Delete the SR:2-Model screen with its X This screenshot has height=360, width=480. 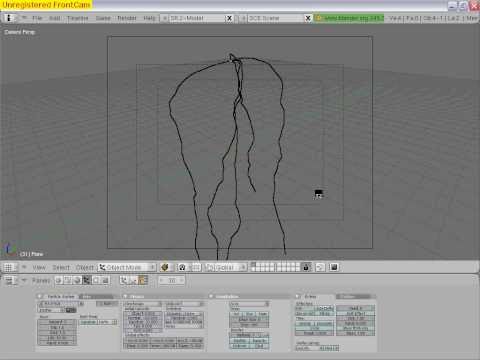[229, 18]
